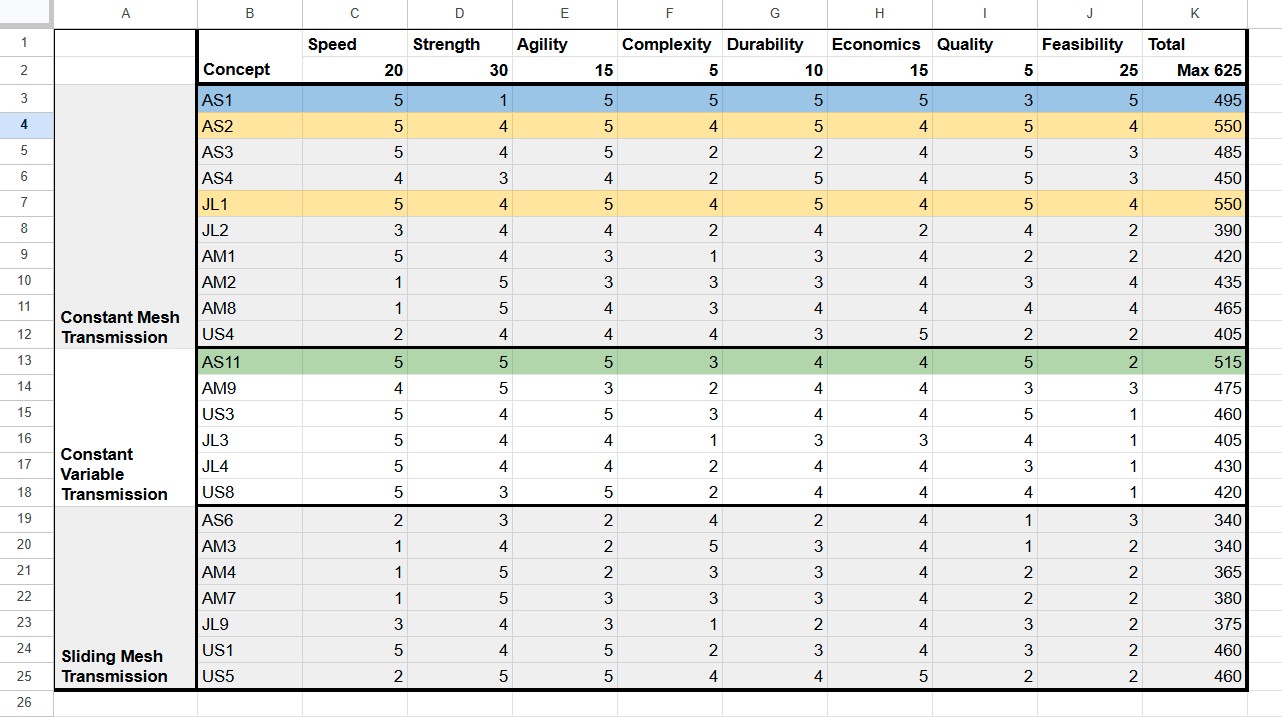The image size is (1282, 717).
Task: Click column header K to select the column
Action: [1195, 13]
